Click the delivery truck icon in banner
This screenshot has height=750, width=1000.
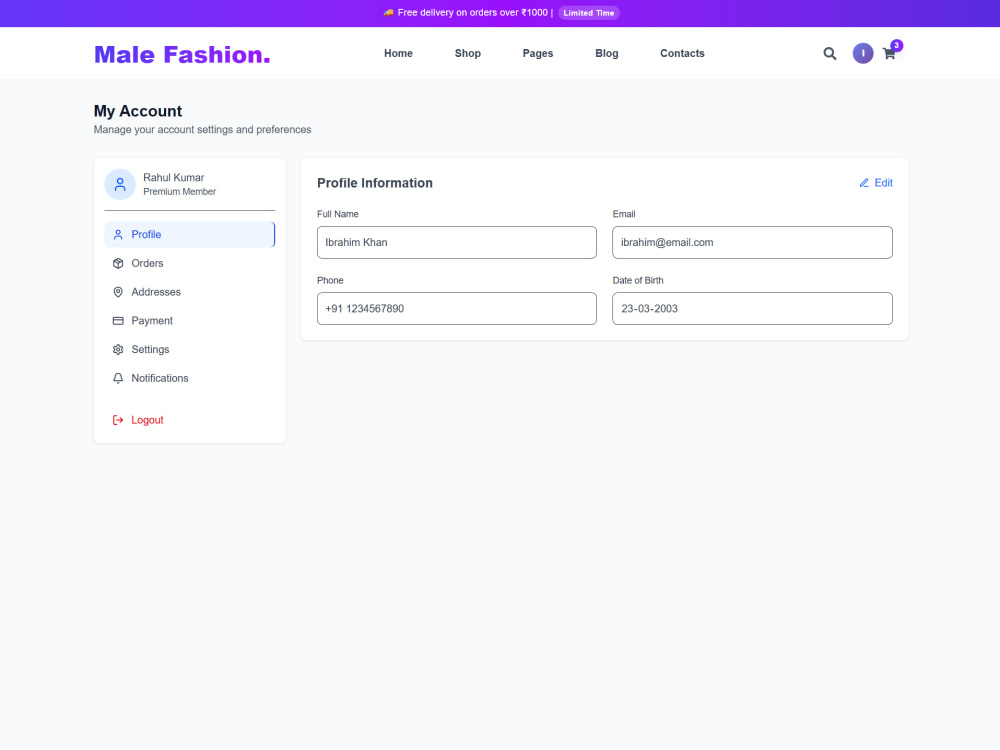[388, 13]
